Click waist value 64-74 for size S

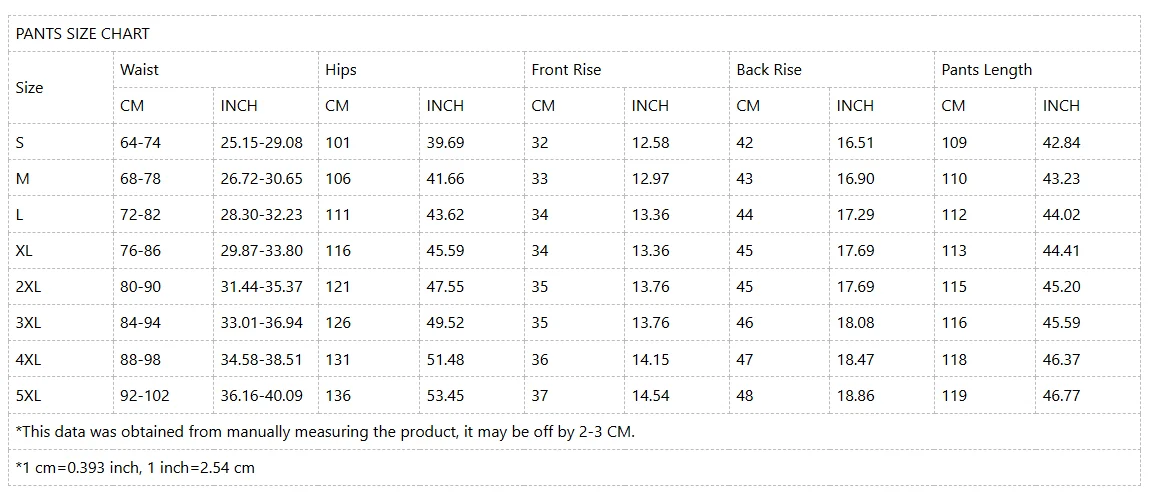(140, 142)
